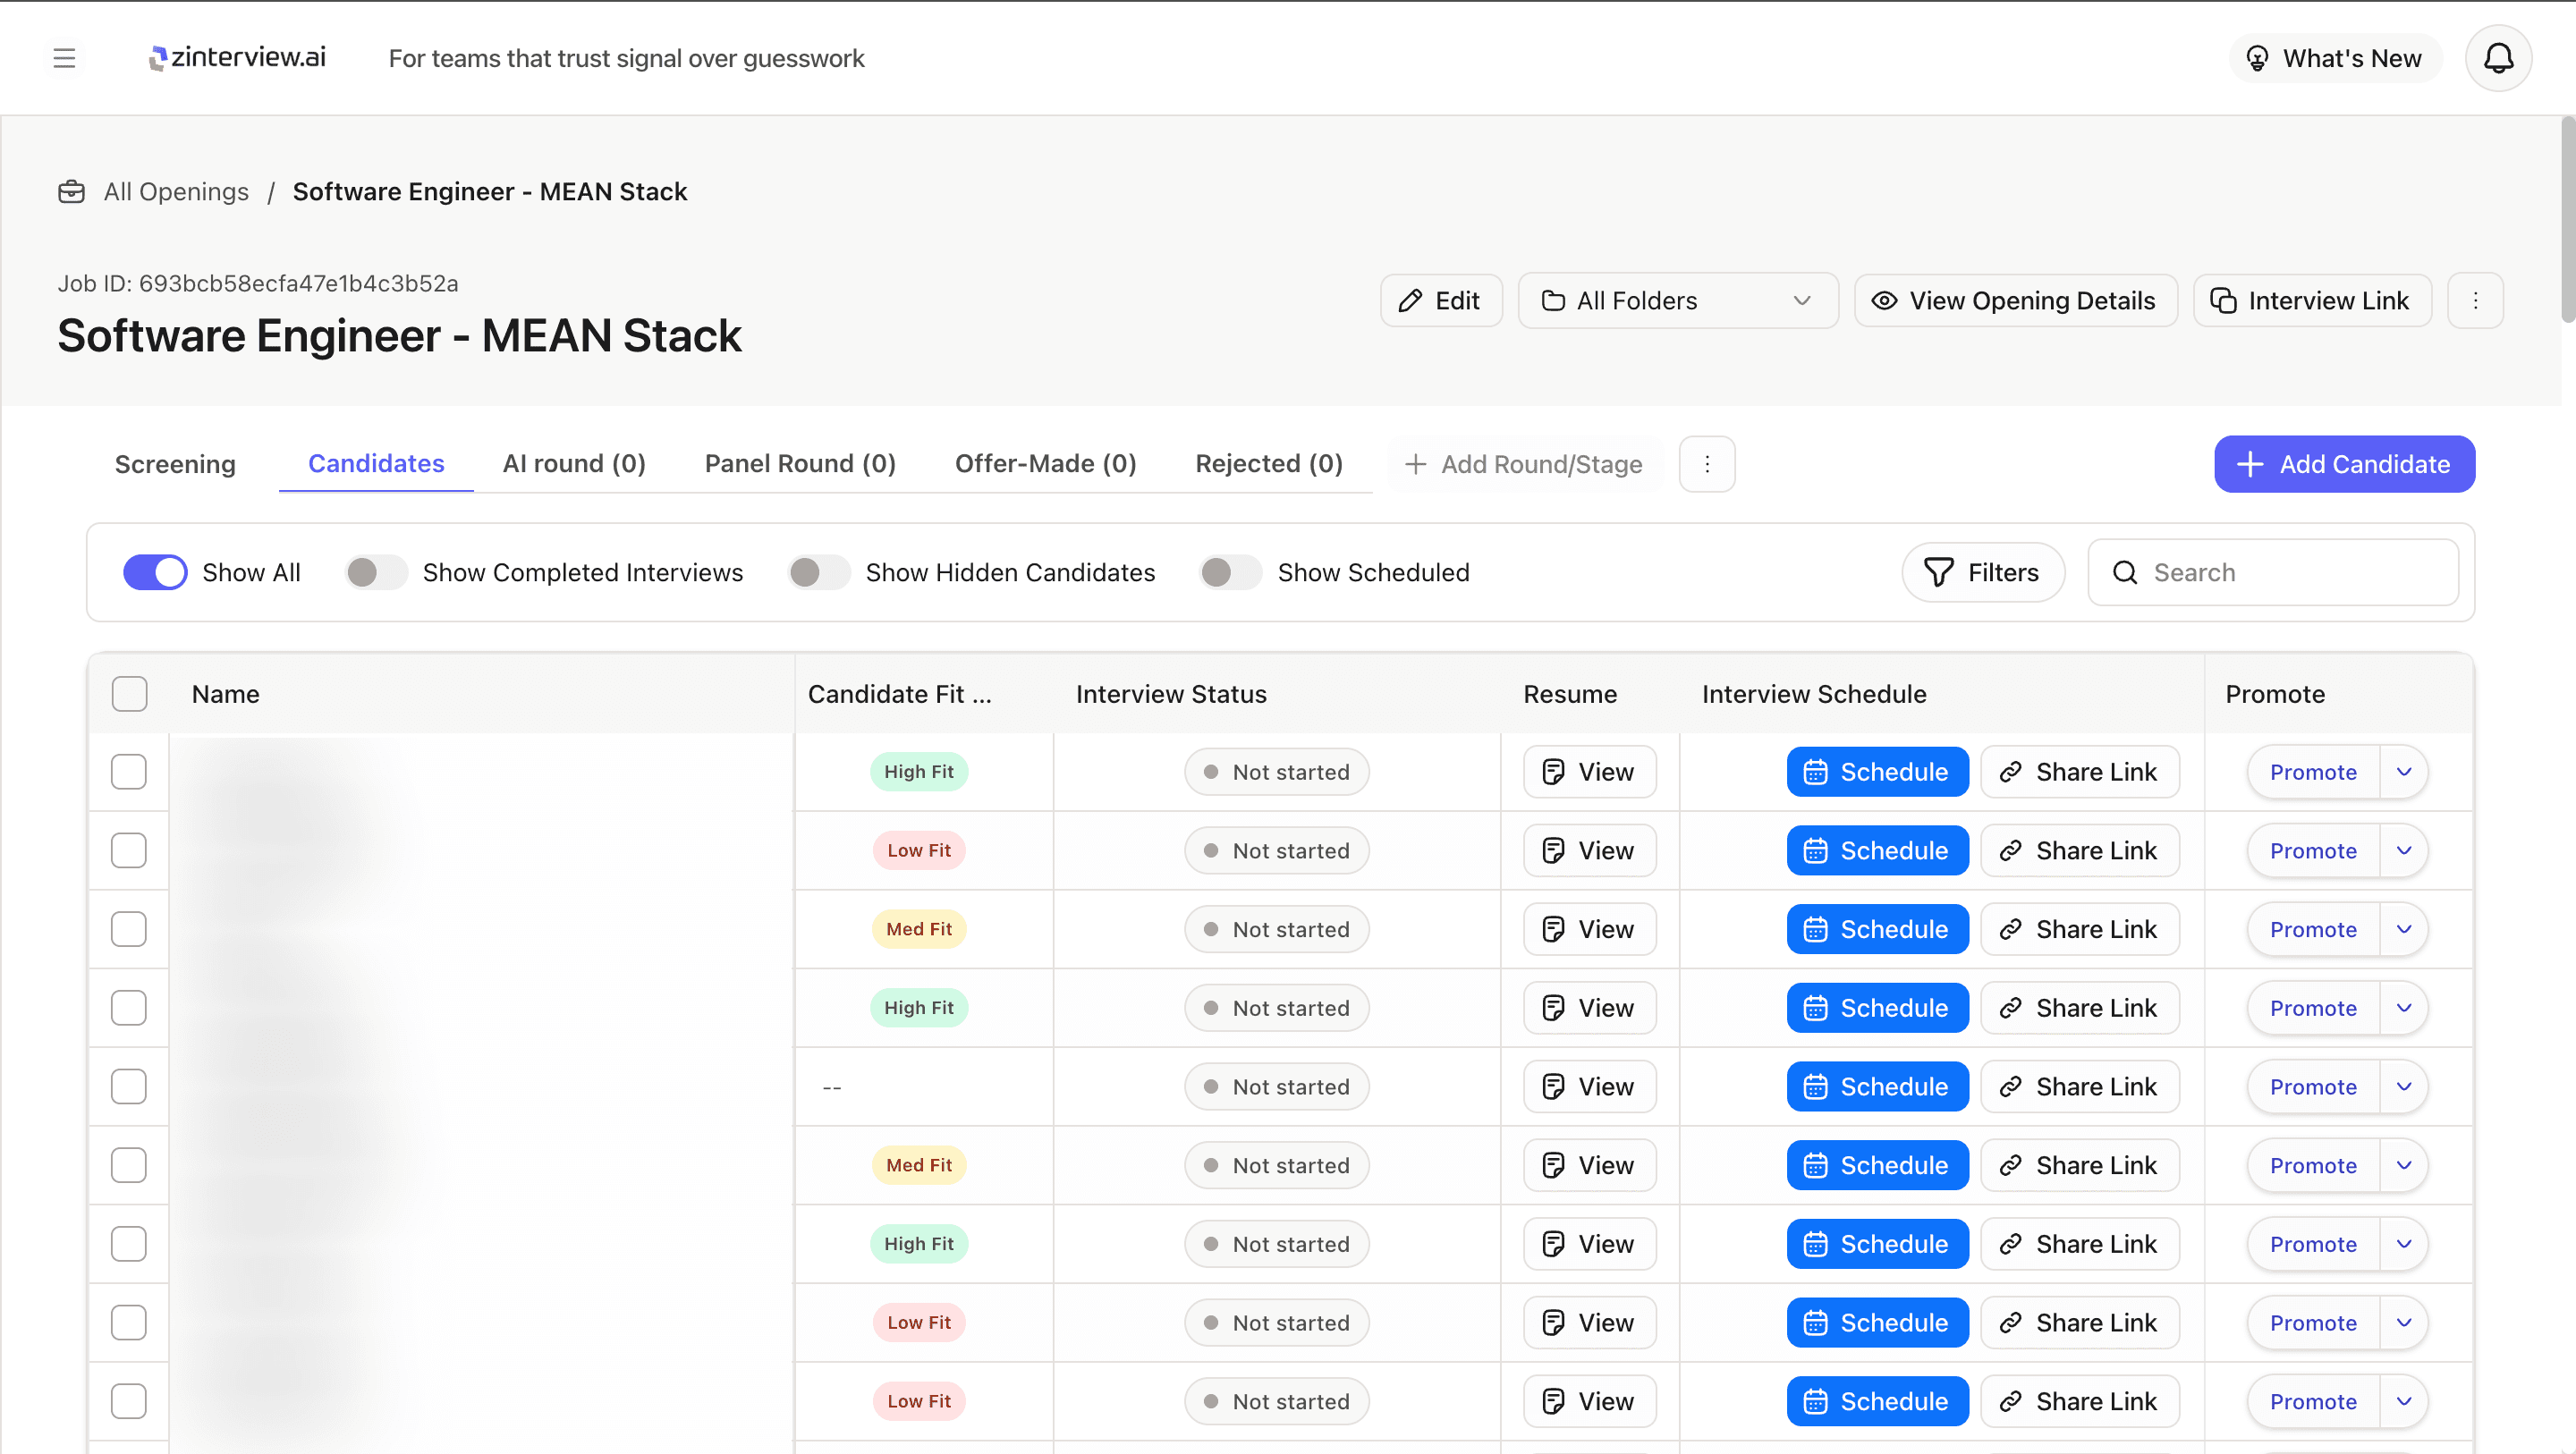Click the magnifier icon in the Search box
Viewport: 2576px width, 1454px height.
pyautogui.click(x=2124, y=572)
